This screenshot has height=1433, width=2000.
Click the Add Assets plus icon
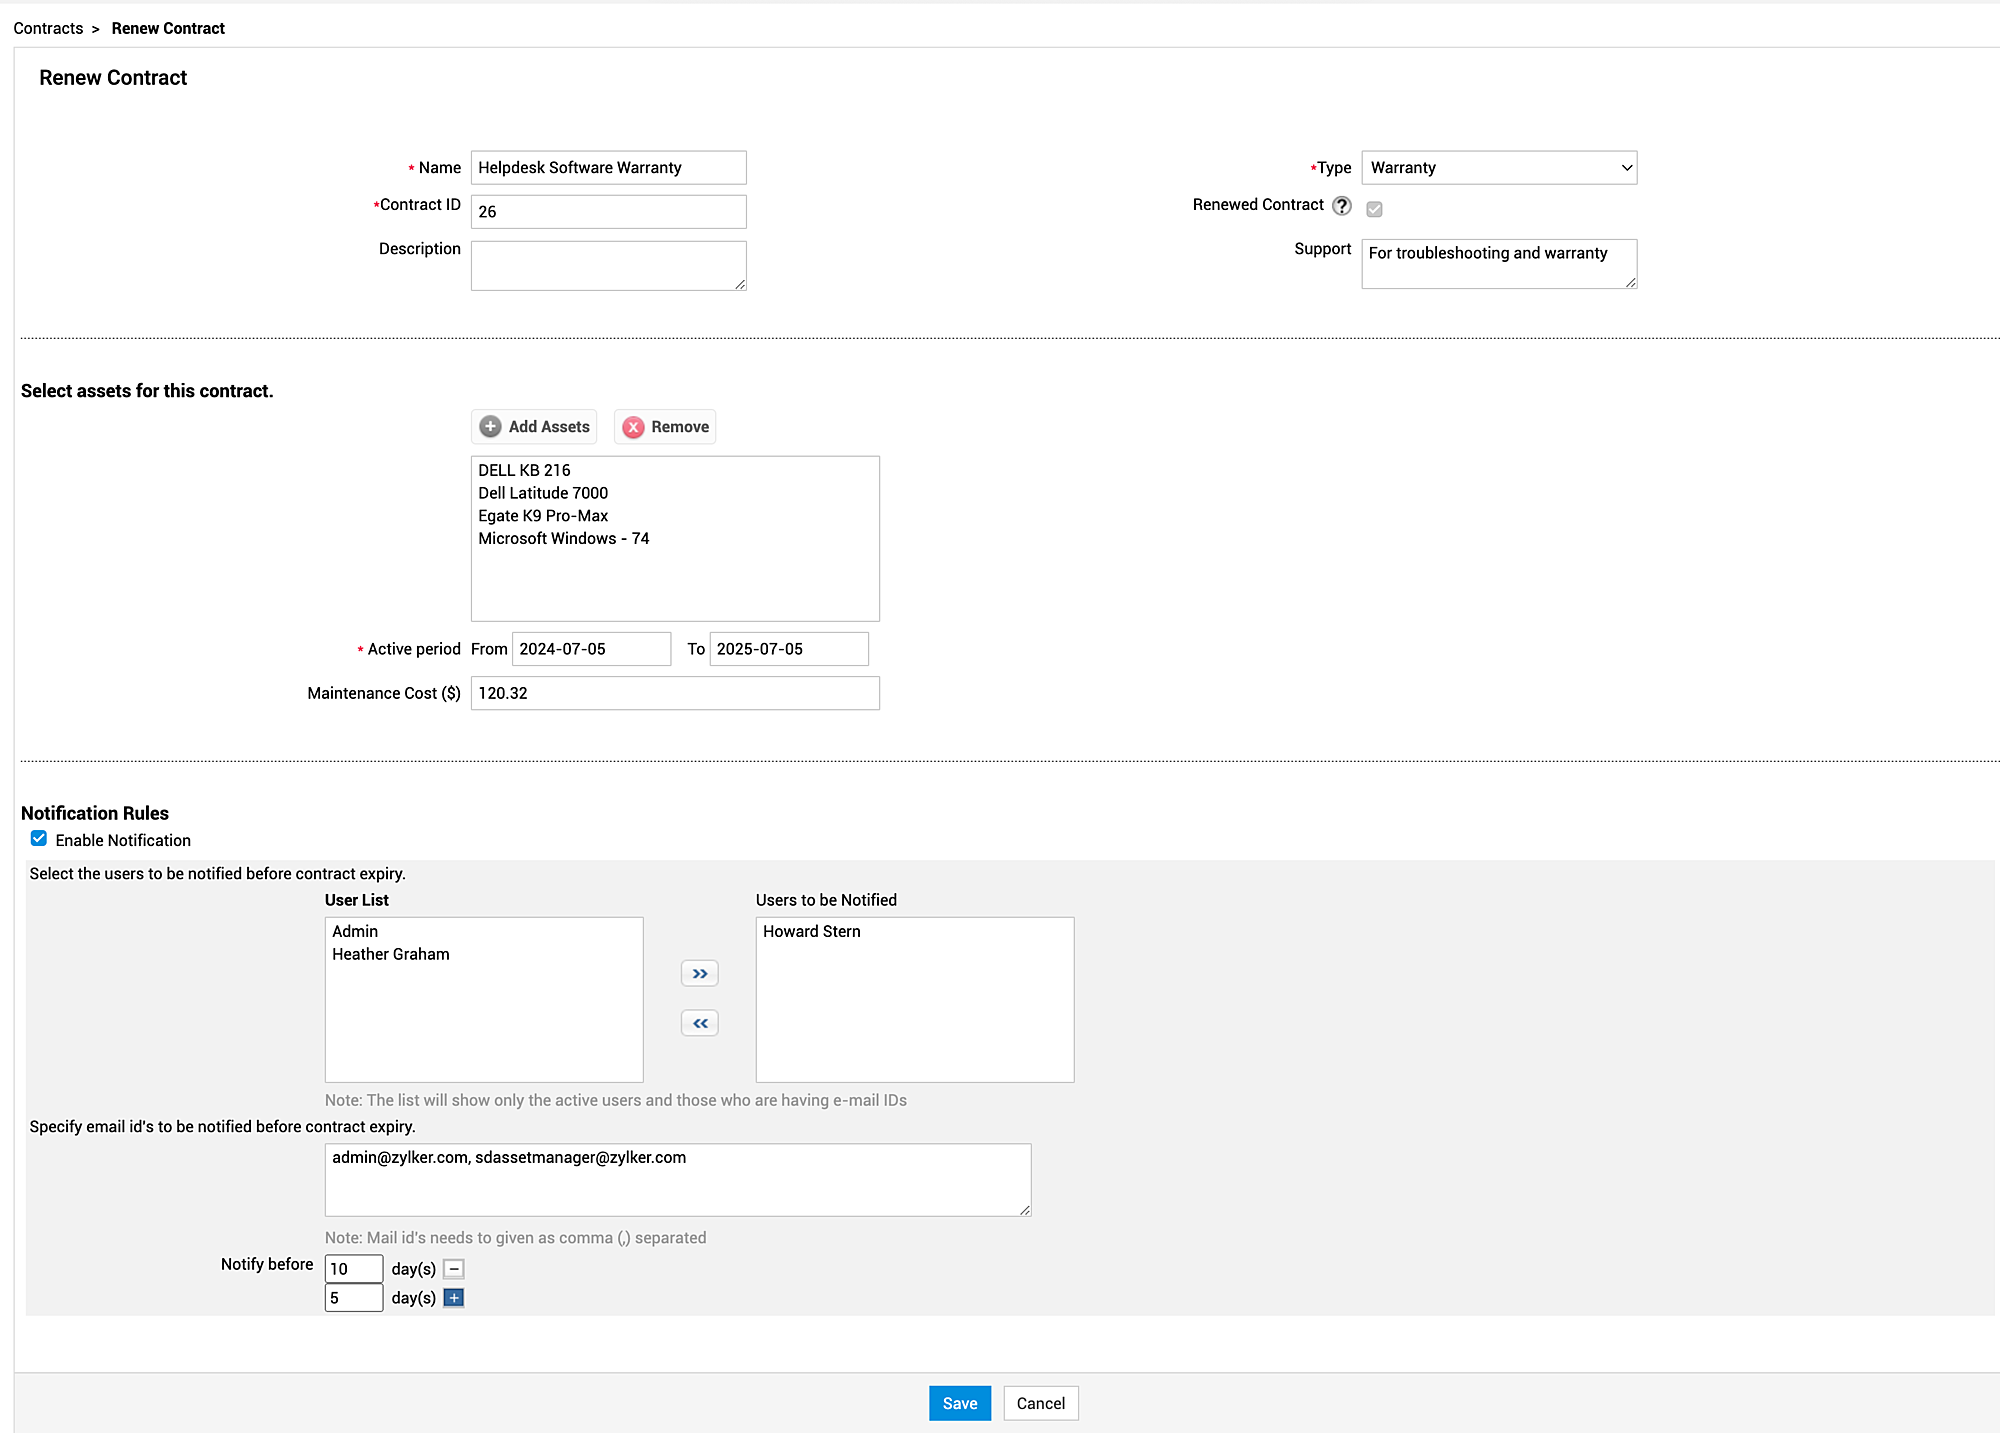490,427
